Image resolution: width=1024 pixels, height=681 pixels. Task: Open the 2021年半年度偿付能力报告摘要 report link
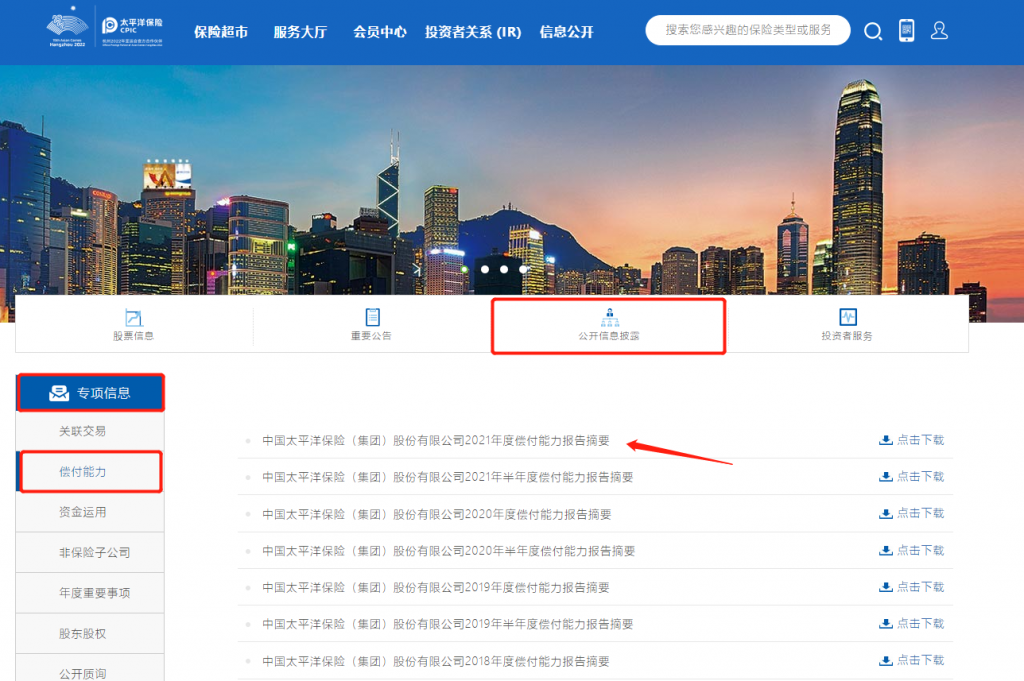447,477
